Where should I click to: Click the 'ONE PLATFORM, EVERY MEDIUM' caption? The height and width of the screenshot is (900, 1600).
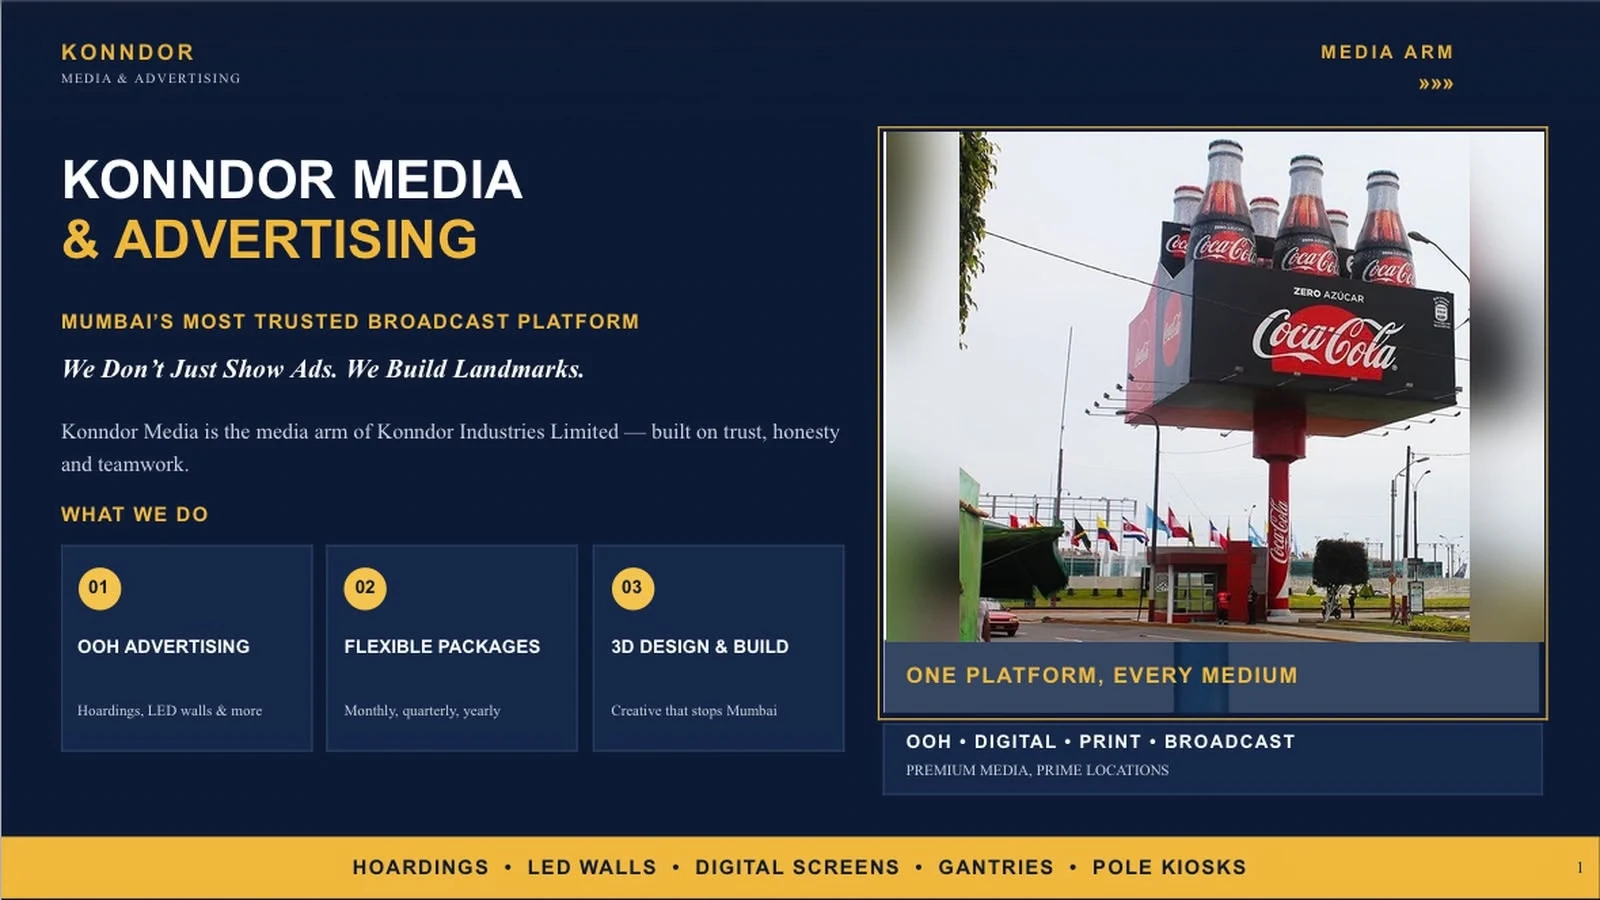coord(1102,676)
